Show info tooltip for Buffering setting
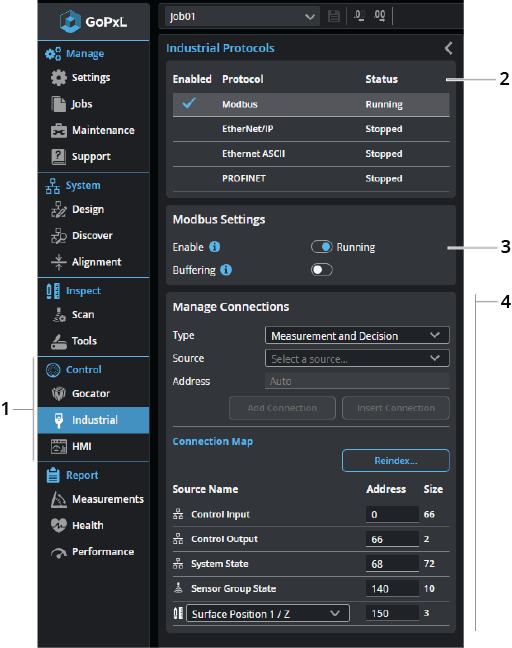512x648 pixels. [x=226, y=270]
